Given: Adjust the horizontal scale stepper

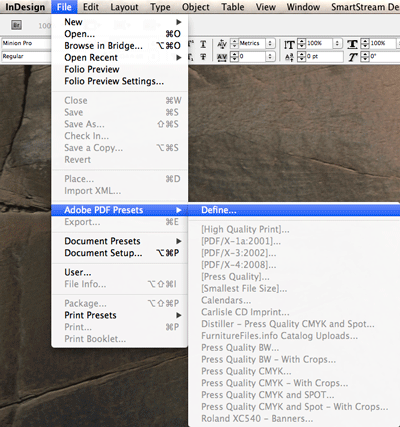Looking at the screenshot, I should coord(365,43).
